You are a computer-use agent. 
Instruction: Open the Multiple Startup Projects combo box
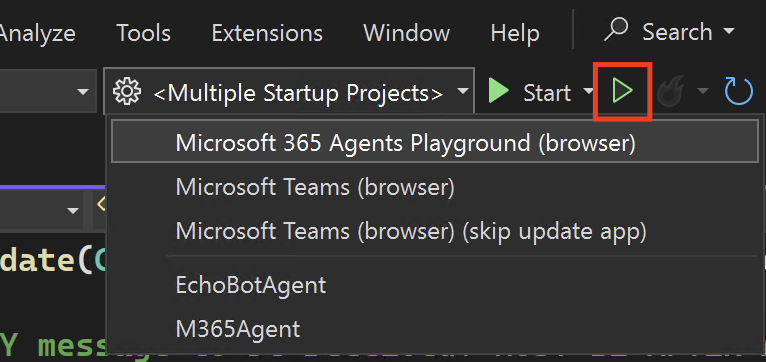click(289, 91)
